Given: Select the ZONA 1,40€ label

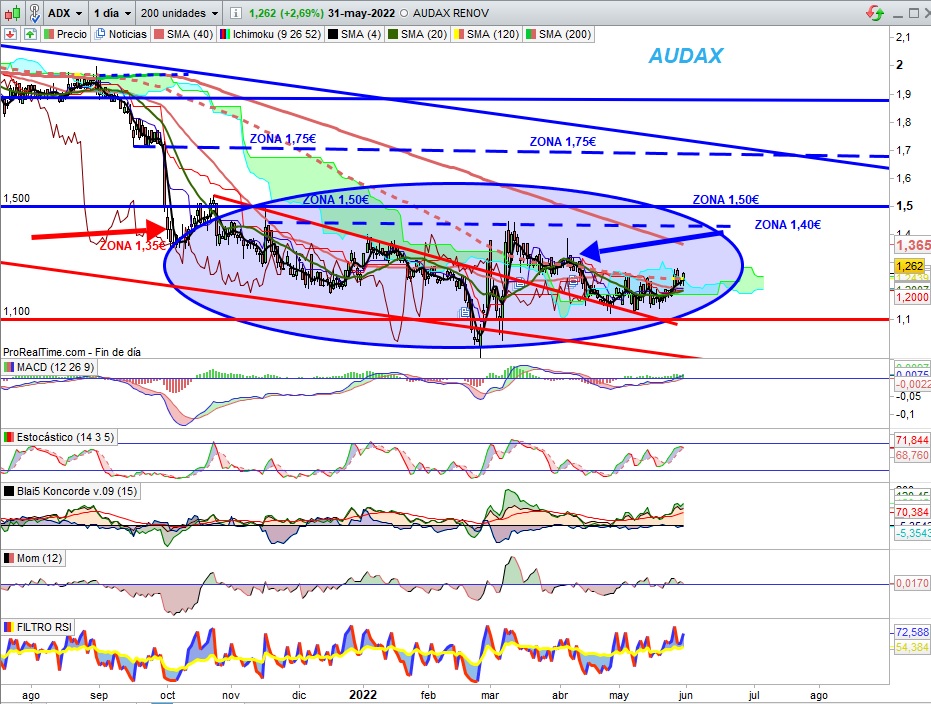Looking at the screenshot, I should coord(788,225).
